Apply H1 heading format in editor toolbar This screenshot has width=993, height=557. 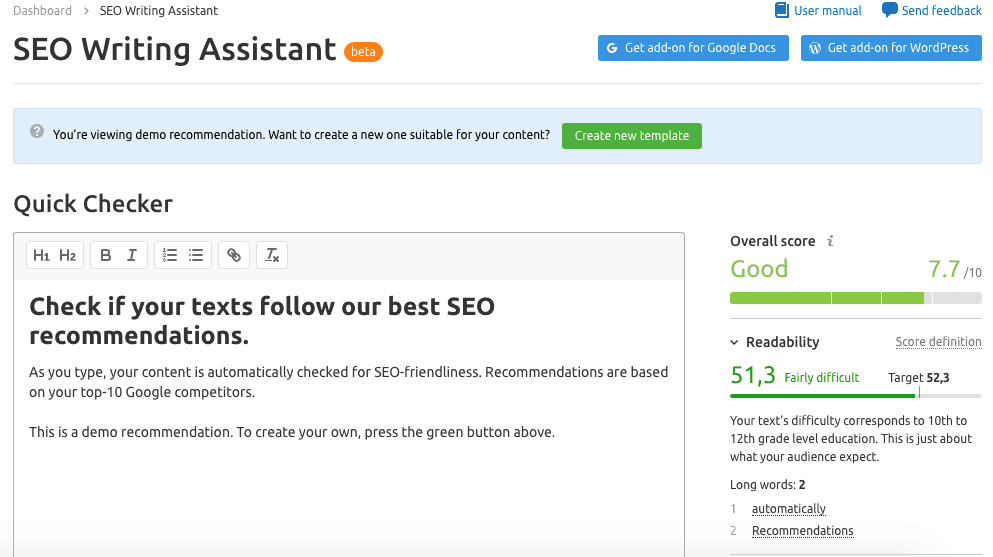tap(42, 256)
